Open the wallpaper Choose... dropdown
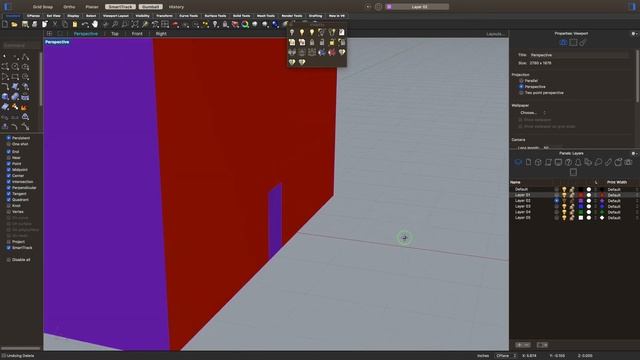Screen dimensions: 640x360 pyautogui.click(x=533, y=113)
